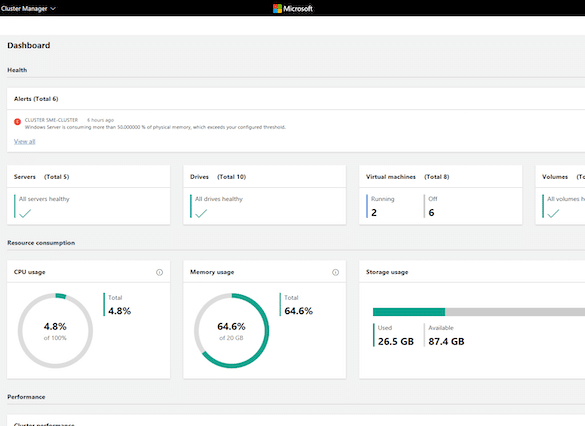
Task: Click the Dashboard page title
Action: [x=29, y=46]
